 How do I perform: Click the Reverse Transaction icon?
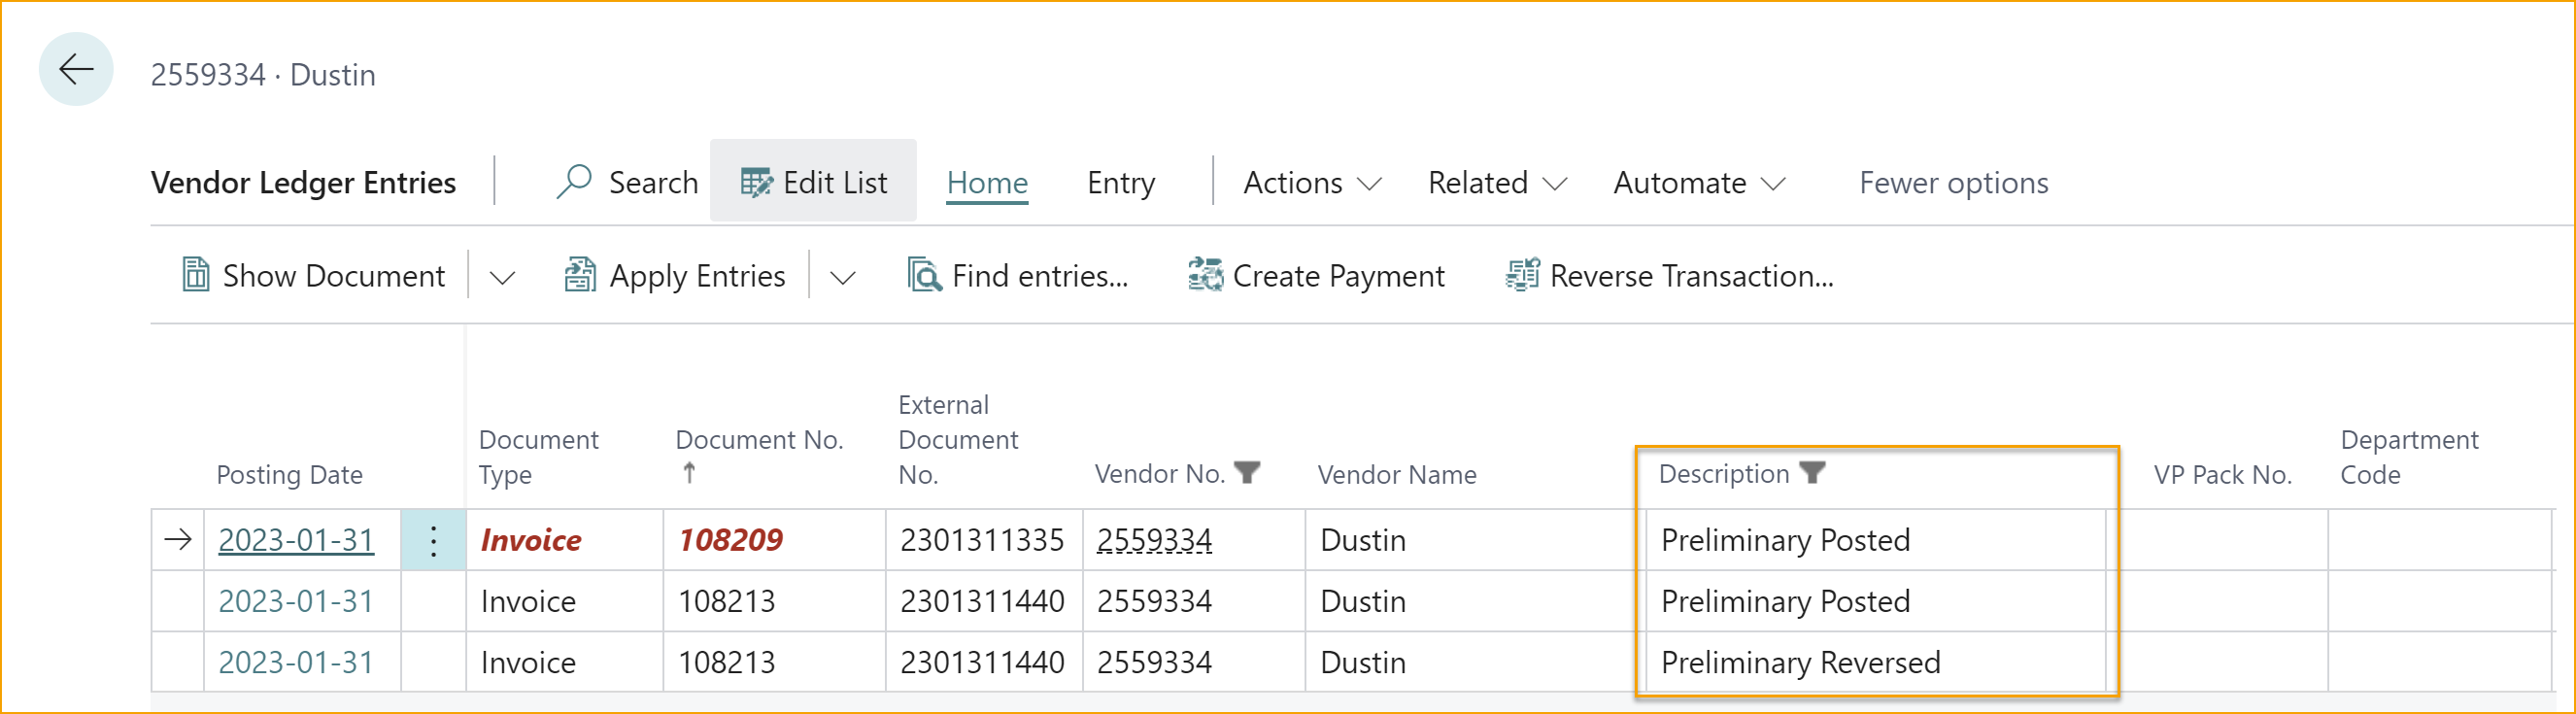point(1522,275)
